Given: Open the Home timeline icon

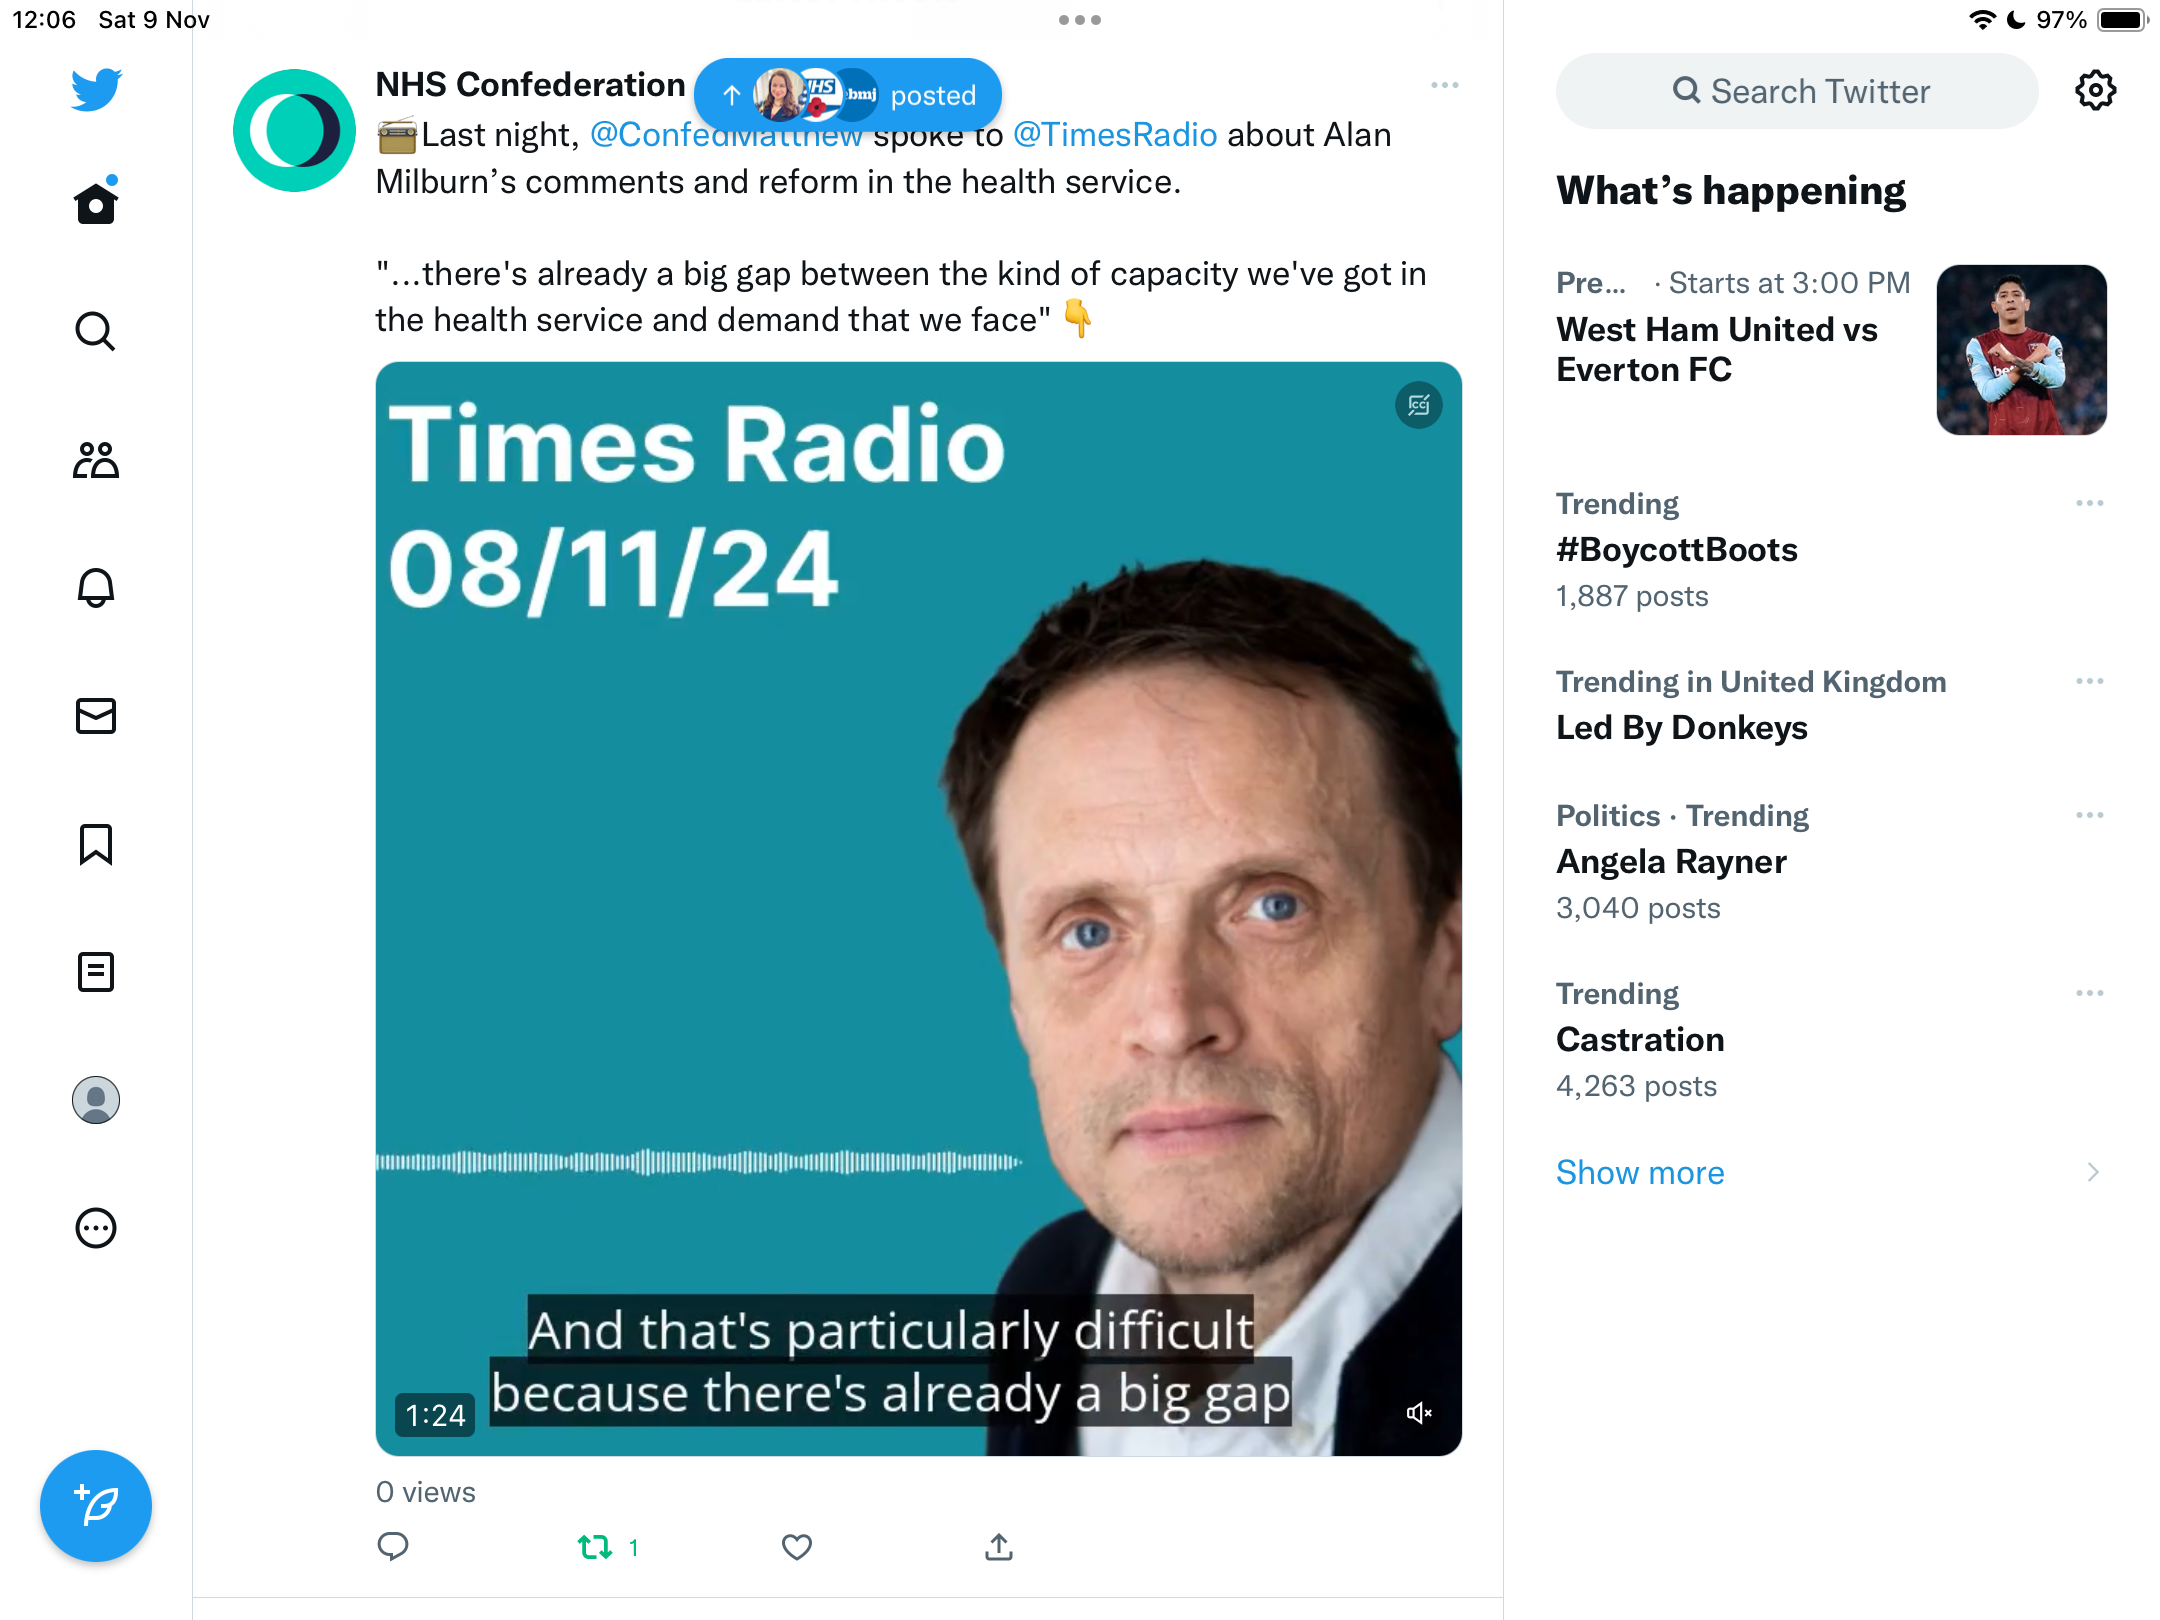Looking at the screenshot, I should [x=96, y=202].
